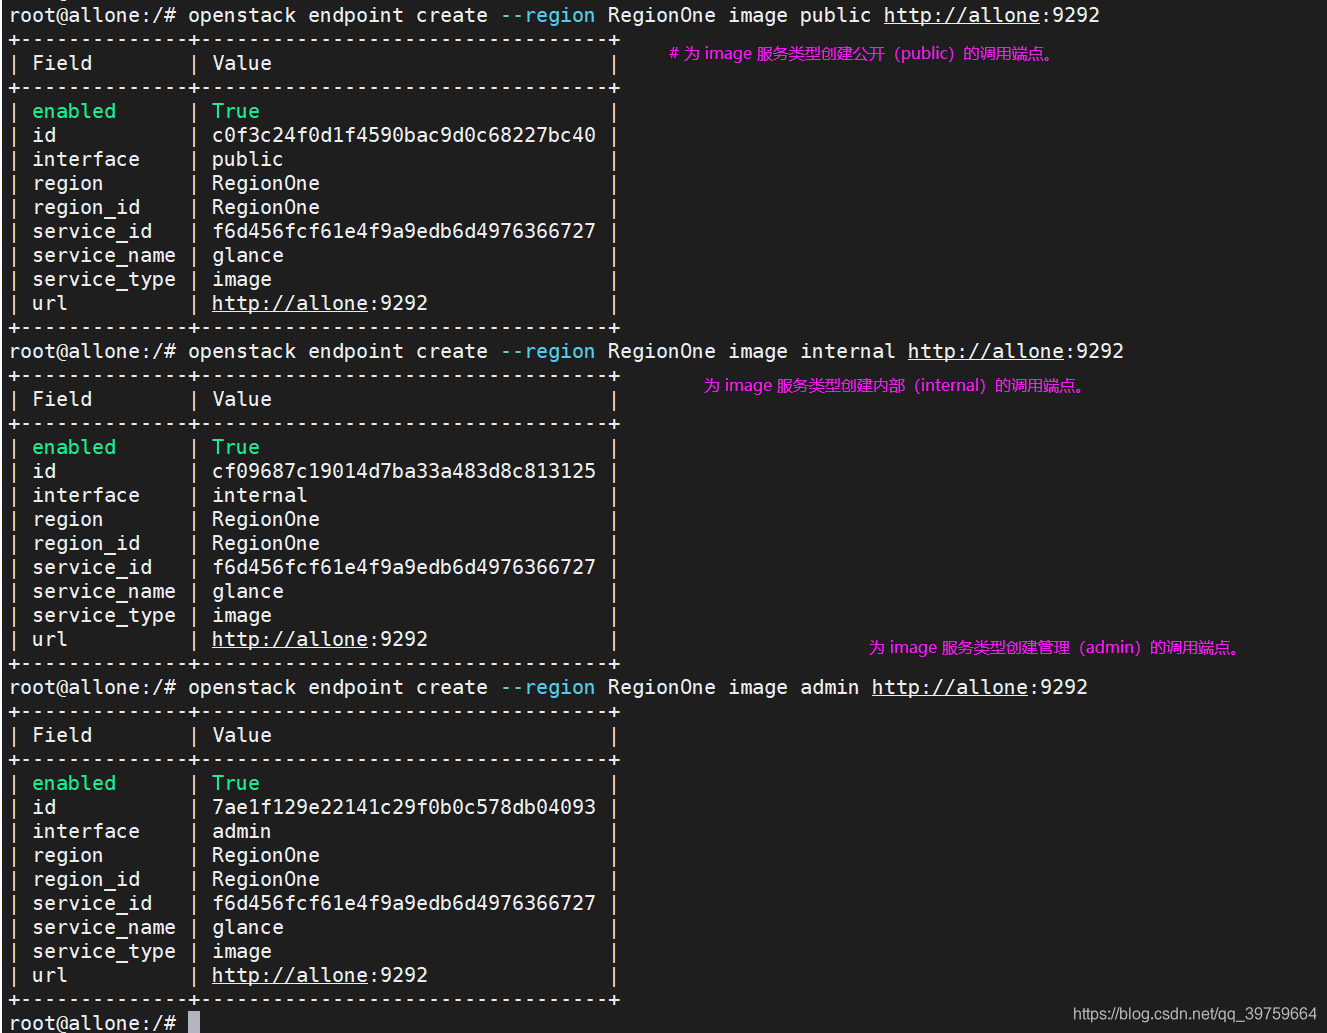
Task: Click 'glance' service_name in the first table
Action: pos(248,256)
